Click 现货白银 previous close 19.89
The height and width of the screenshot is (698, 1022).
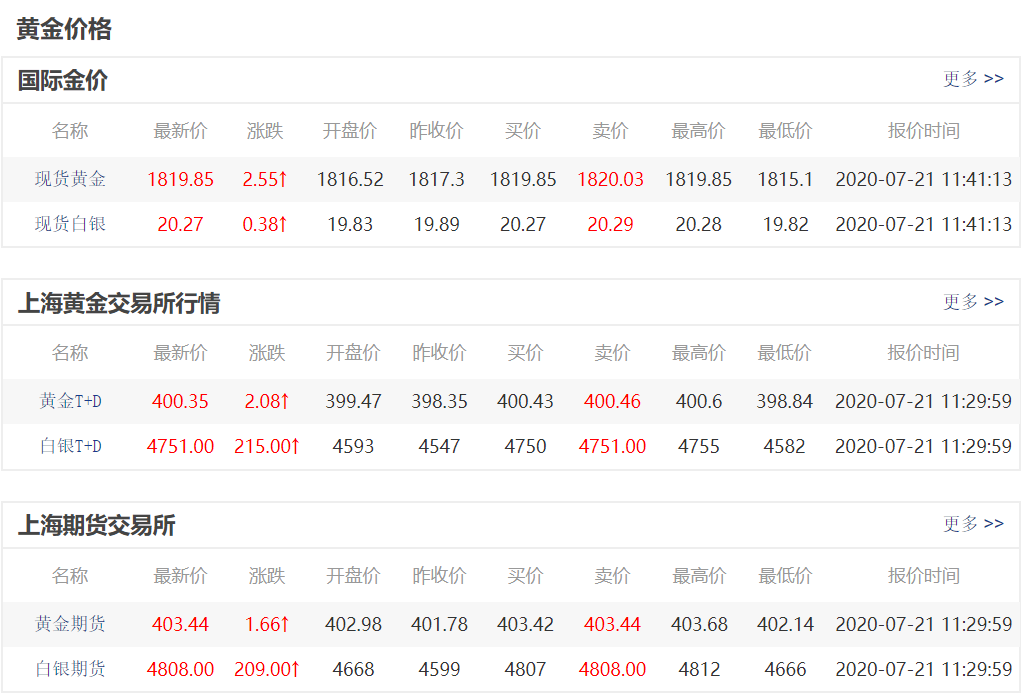click(437, 224)
